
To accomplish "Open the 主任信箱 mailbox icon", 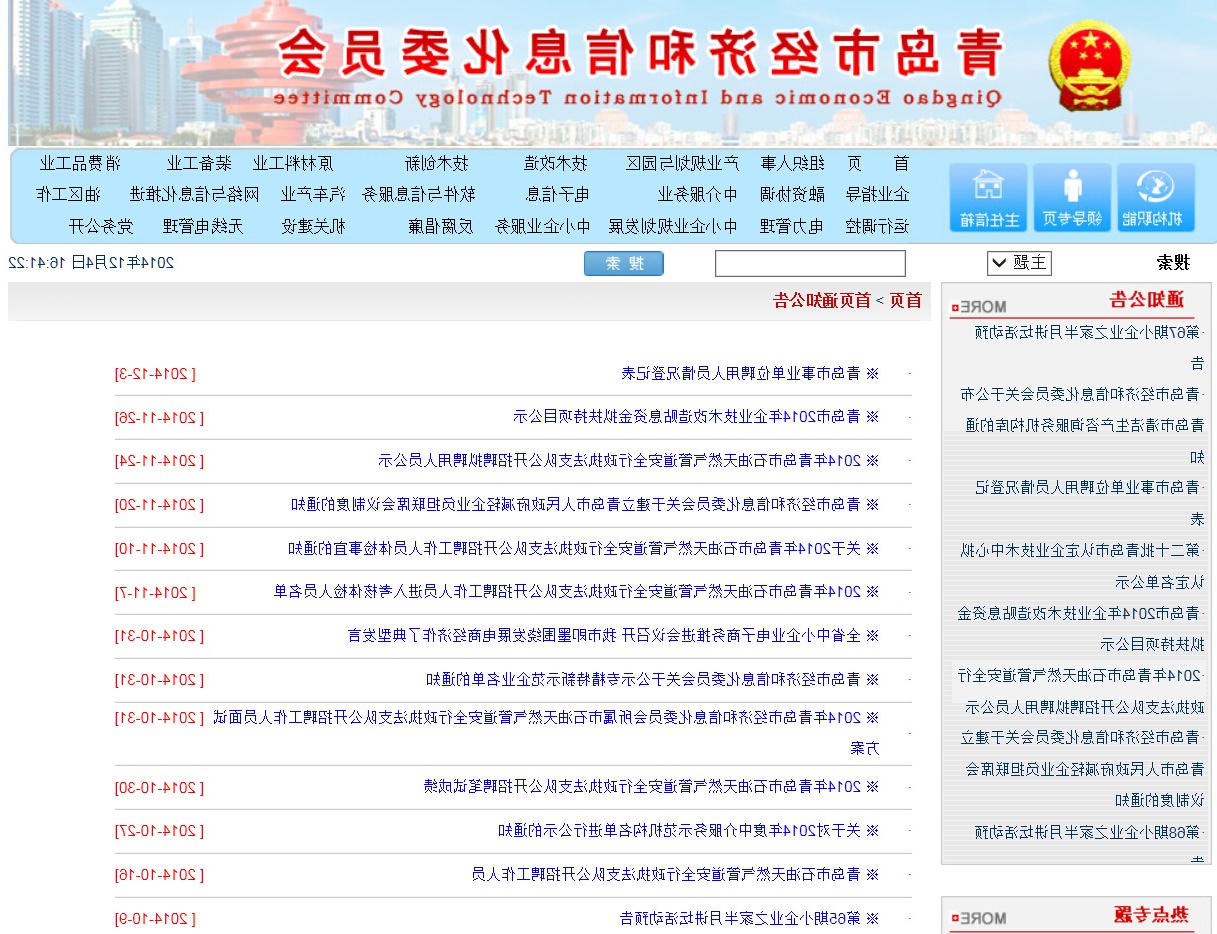I will tap(988, 198).
